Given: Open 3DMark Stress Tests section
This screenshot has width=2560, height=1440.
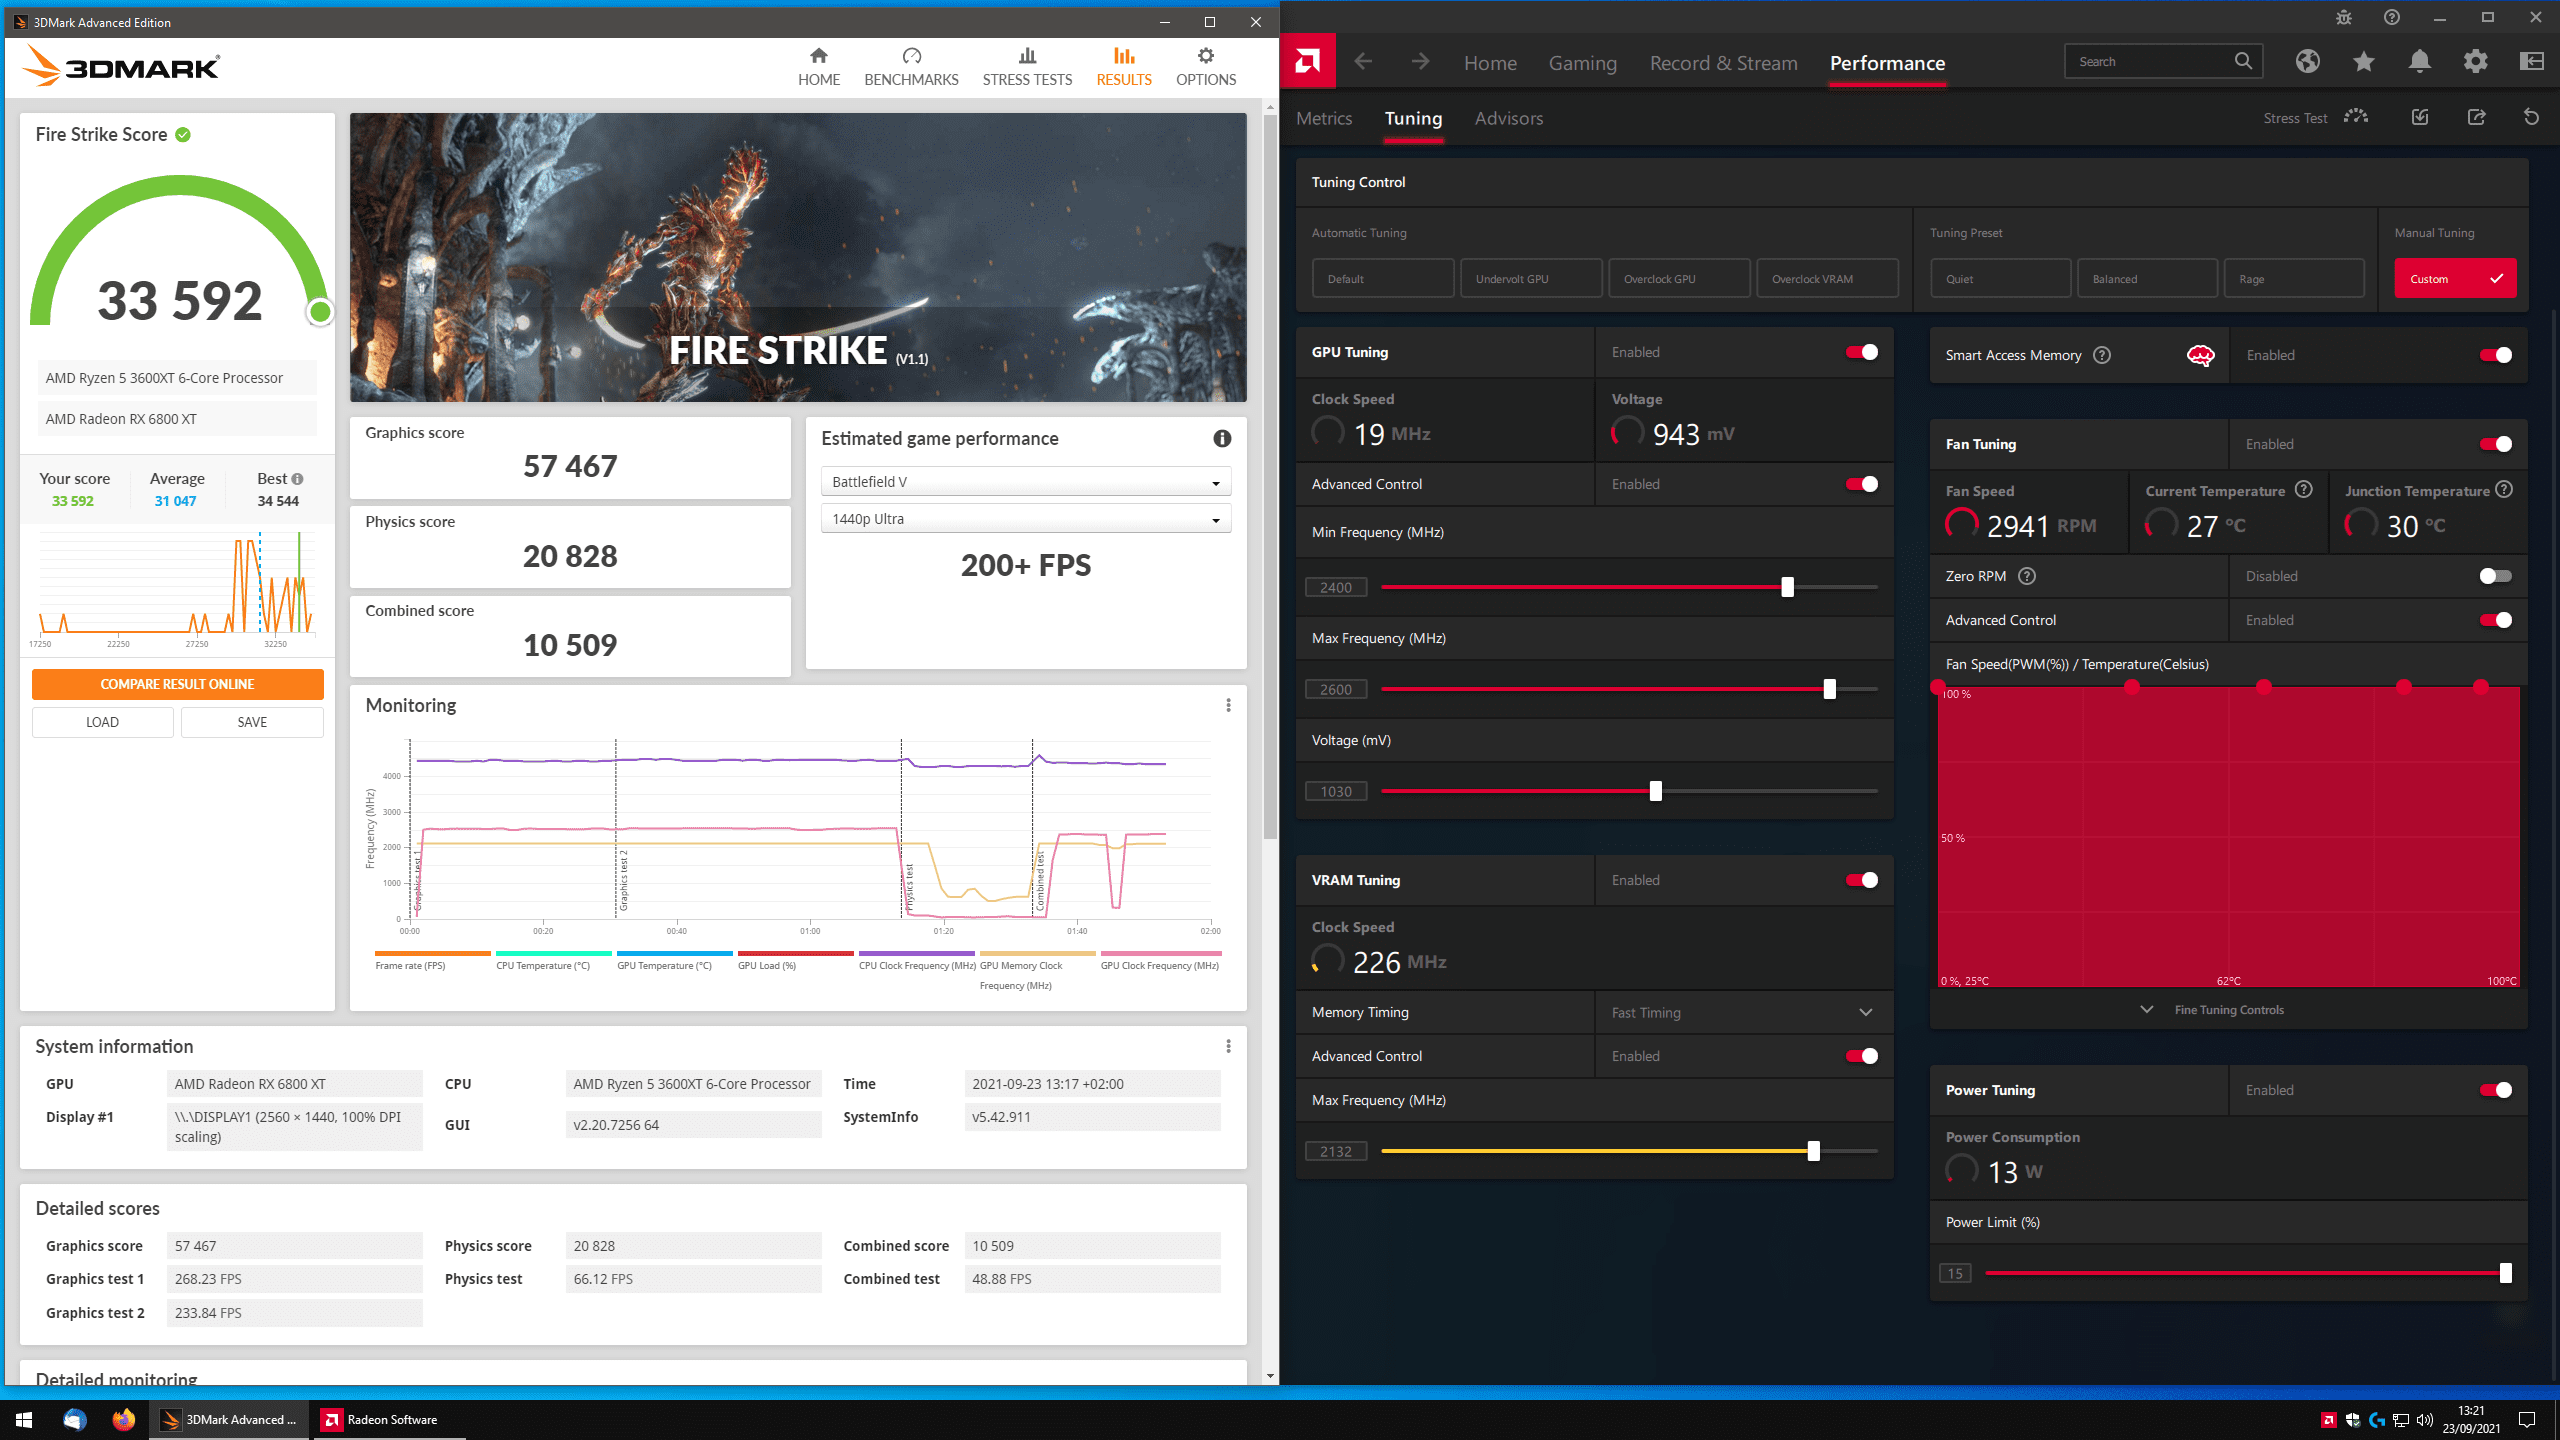Looking at the screenshot, I should 1027,66.
